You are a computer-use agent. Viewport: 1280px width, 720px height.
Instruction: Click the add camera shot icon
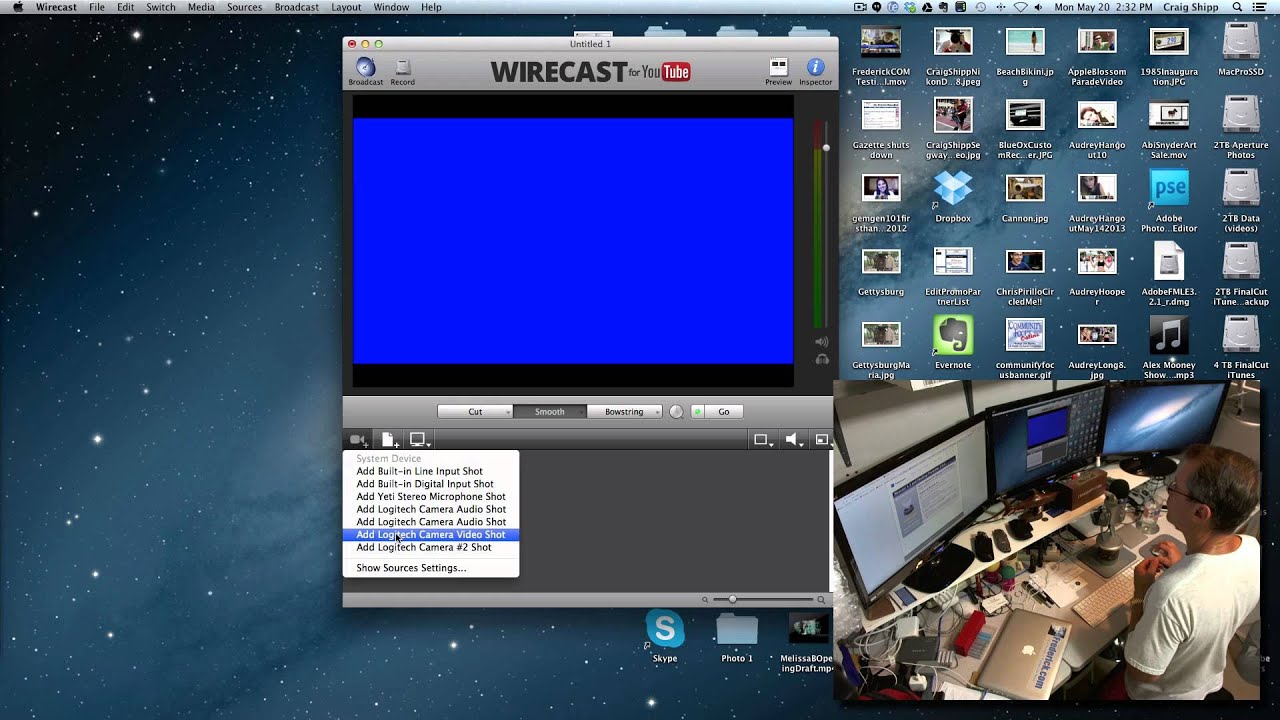coord(358,440)
